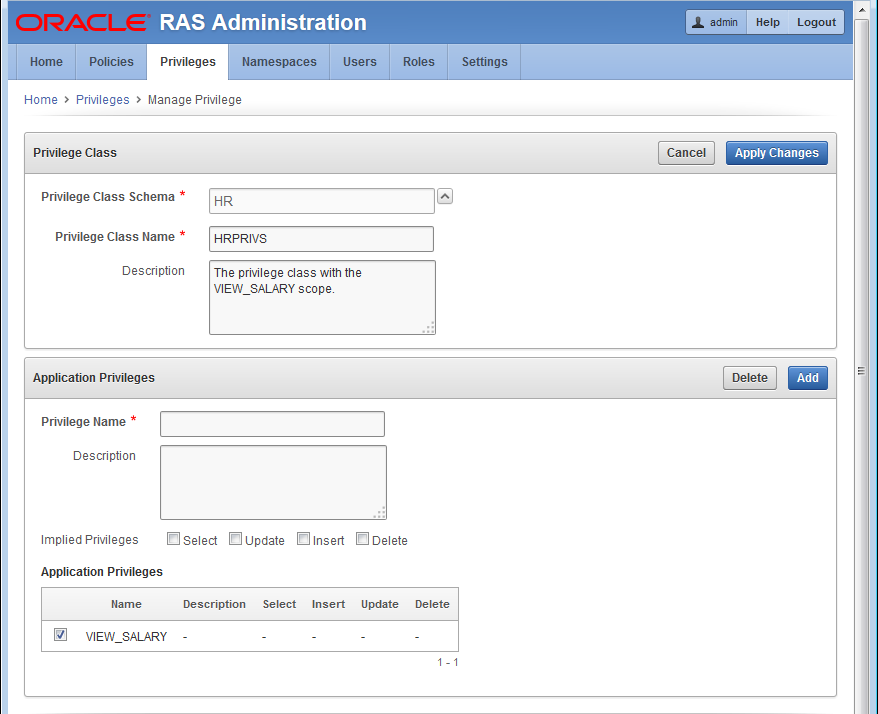Toggle the Delete implied privilege checkbox
This screenshot has width=878, height=714.
coord(363,539)
